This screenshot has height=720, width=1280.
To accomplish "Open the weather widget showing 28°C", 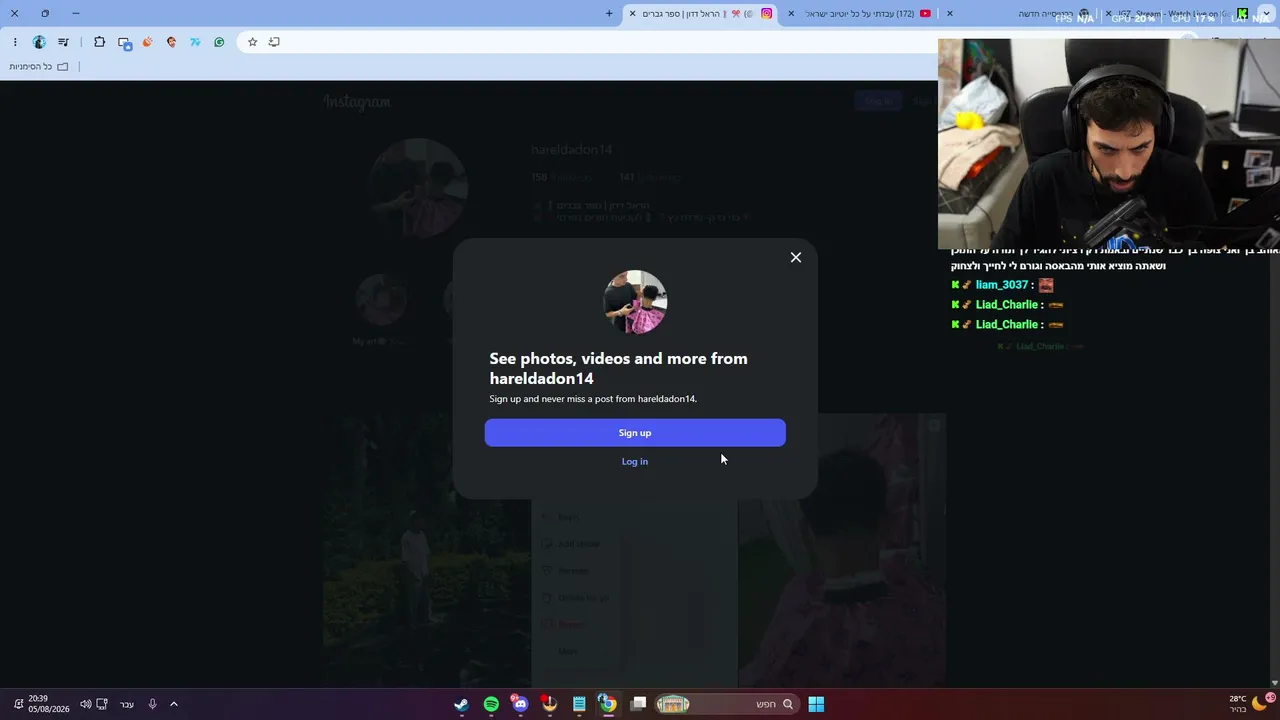I will 1249,704.
